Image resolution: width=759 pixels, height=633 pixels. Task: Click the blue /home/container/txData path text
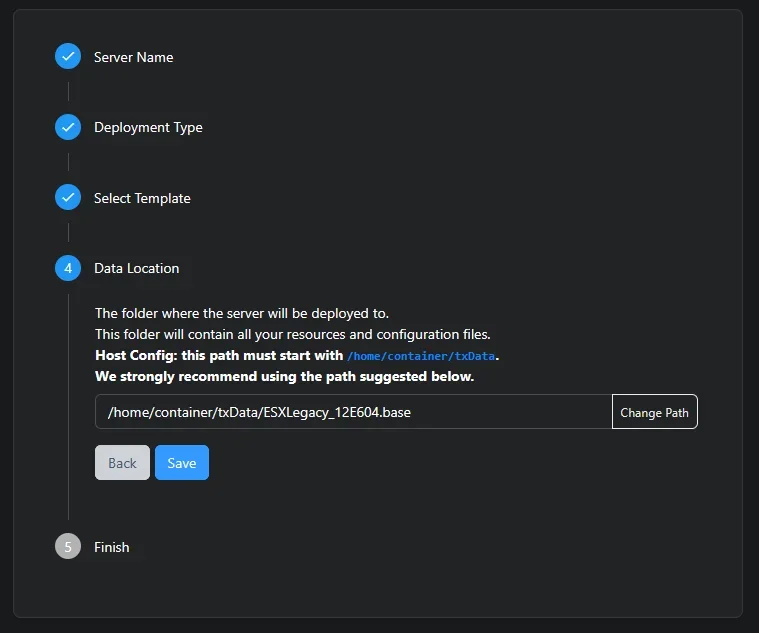(x=421, y=356)
